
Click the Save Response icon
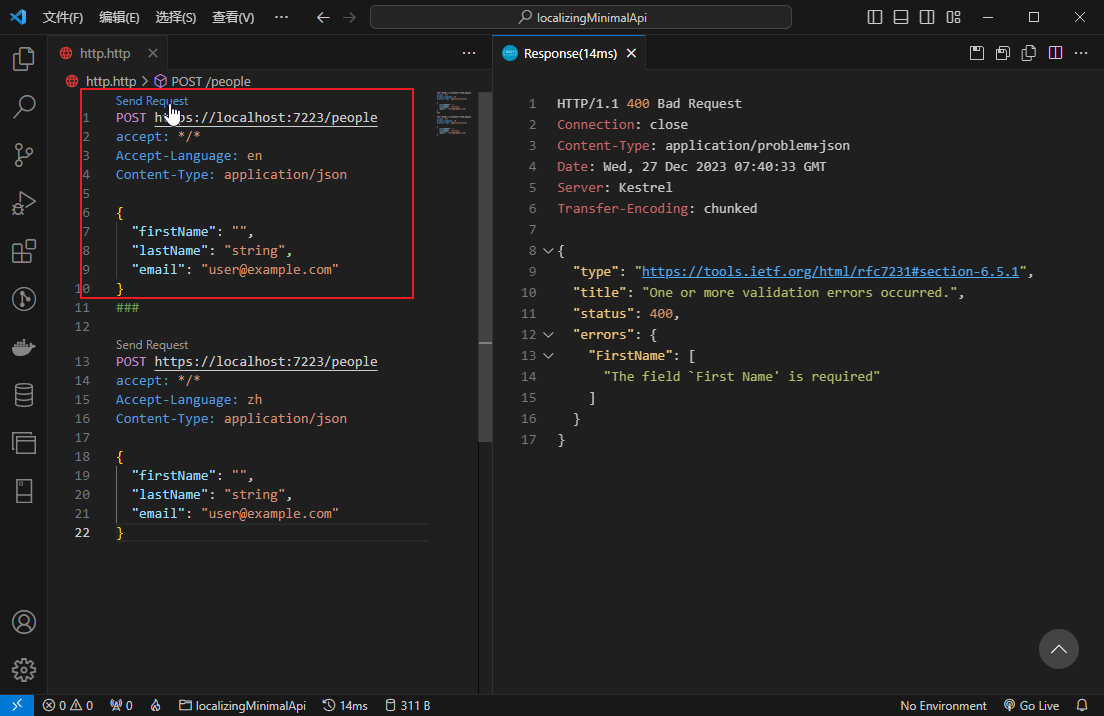pyautogui.click(x=977, y=54)
